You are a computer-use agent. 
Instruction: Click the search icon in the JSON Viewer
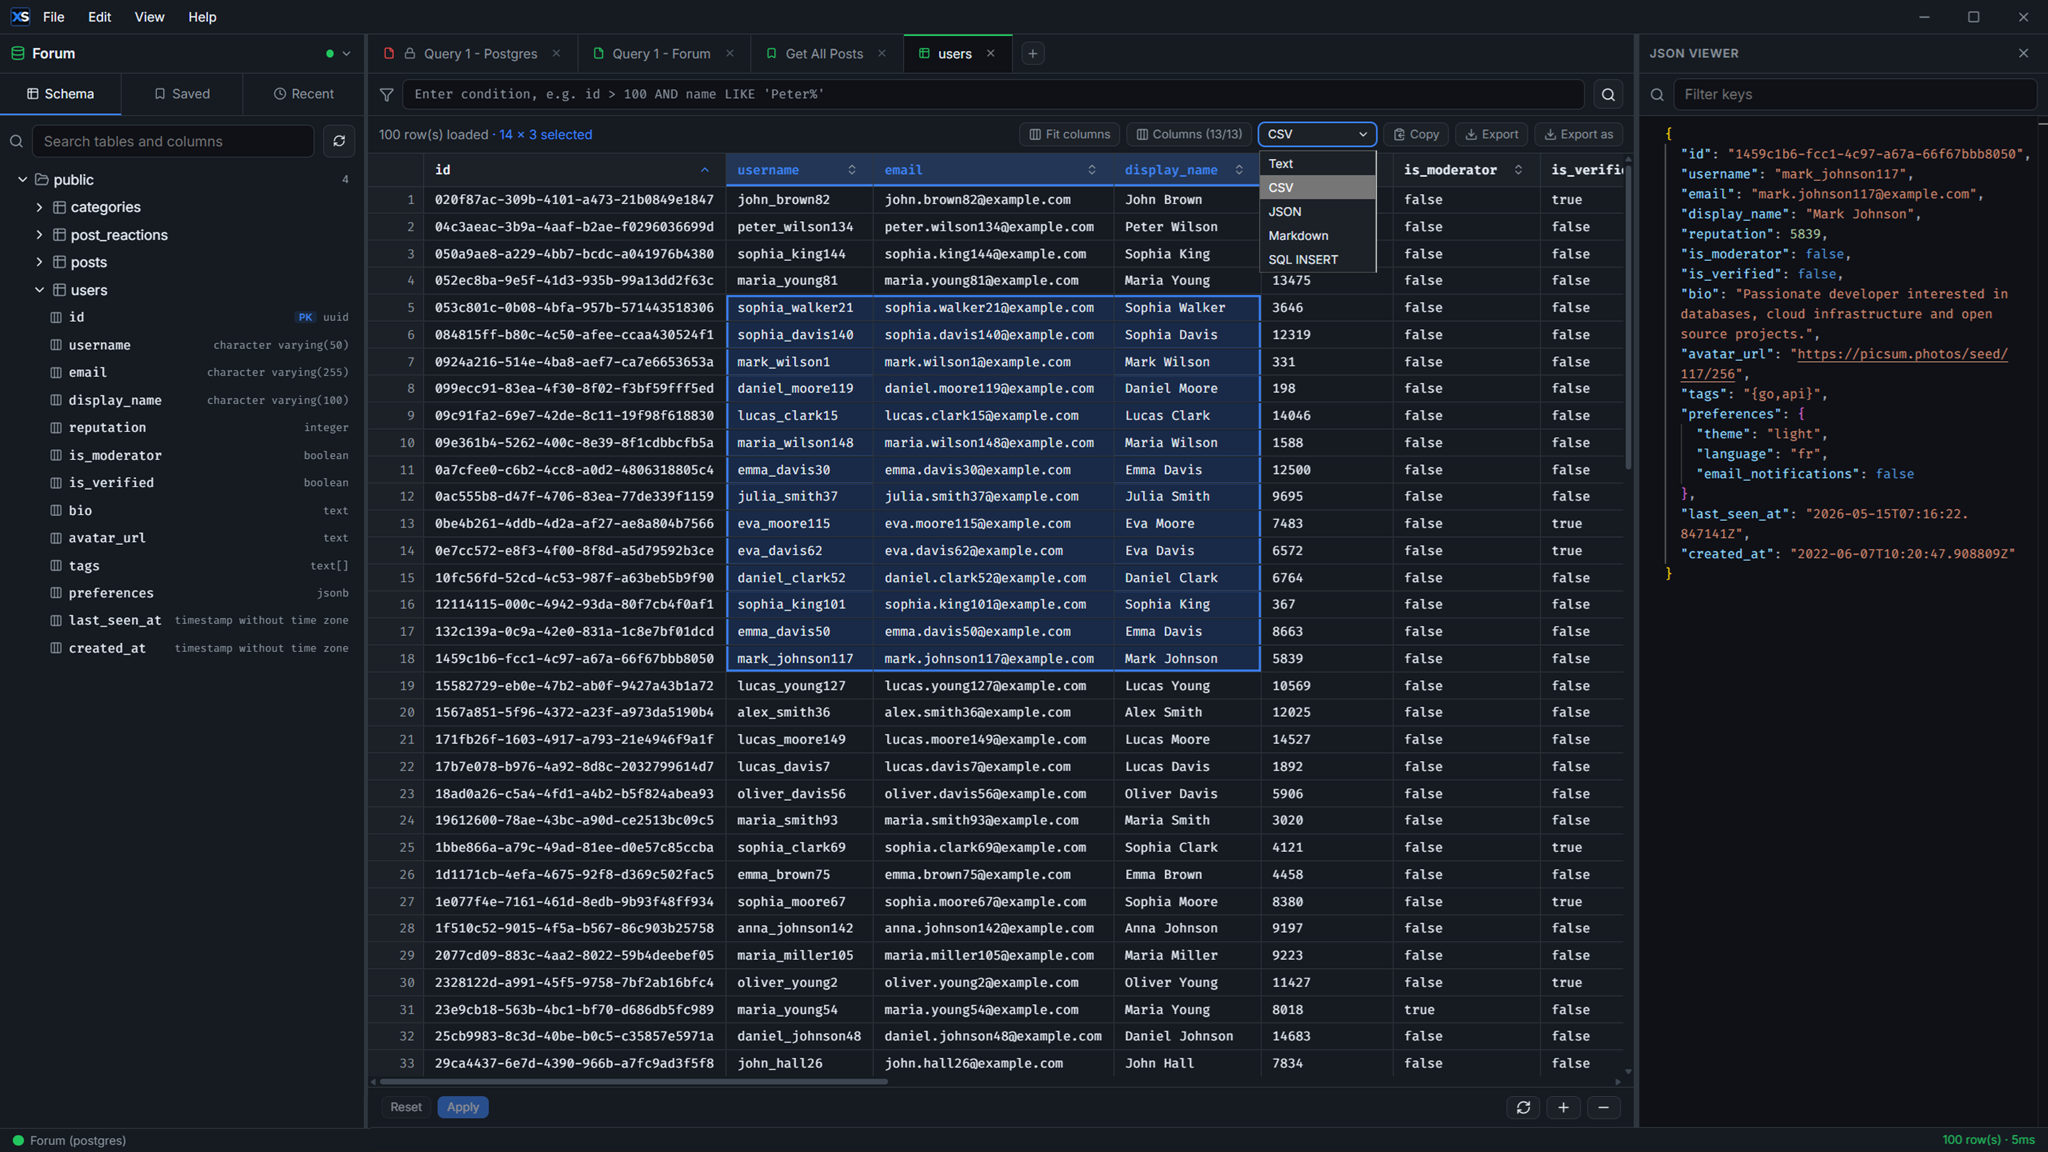tap(1657, 95)
